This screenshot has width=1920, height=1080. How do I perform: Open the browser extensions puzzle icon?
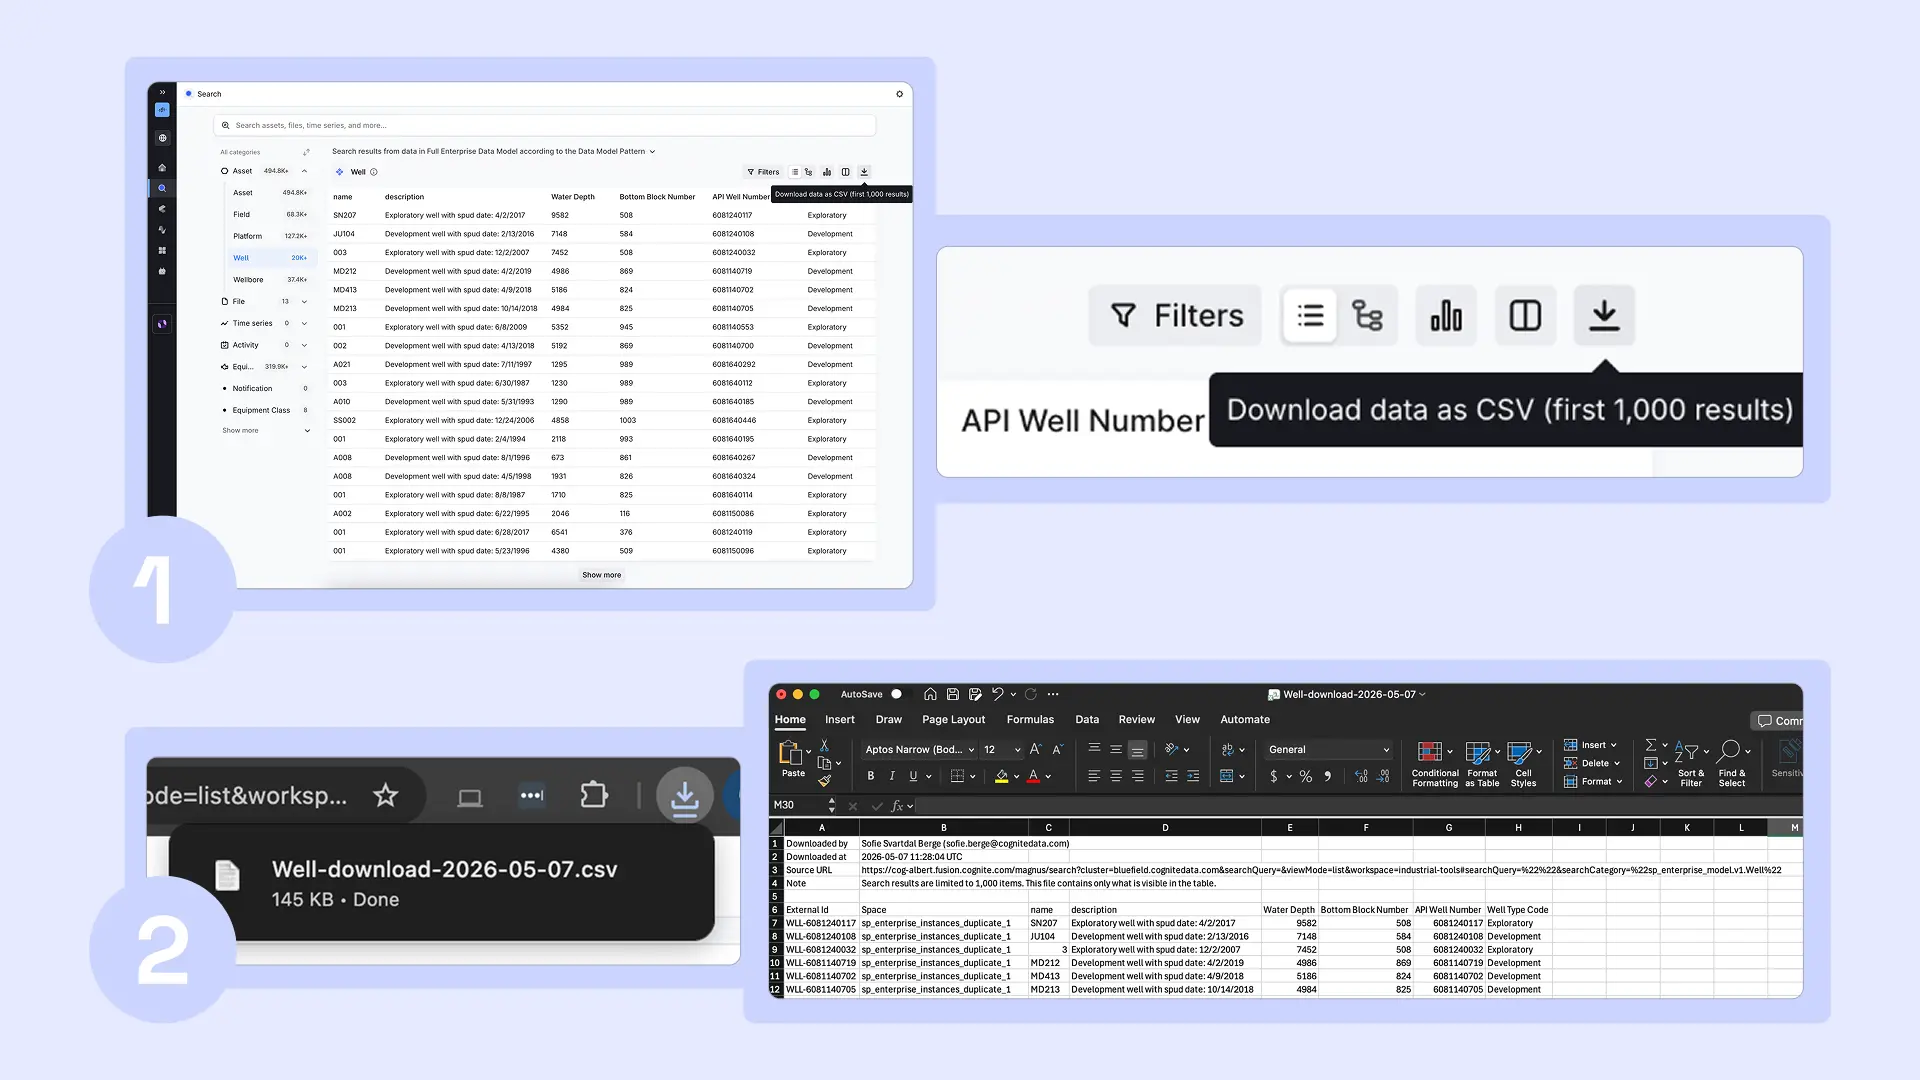tap(594, 796)
